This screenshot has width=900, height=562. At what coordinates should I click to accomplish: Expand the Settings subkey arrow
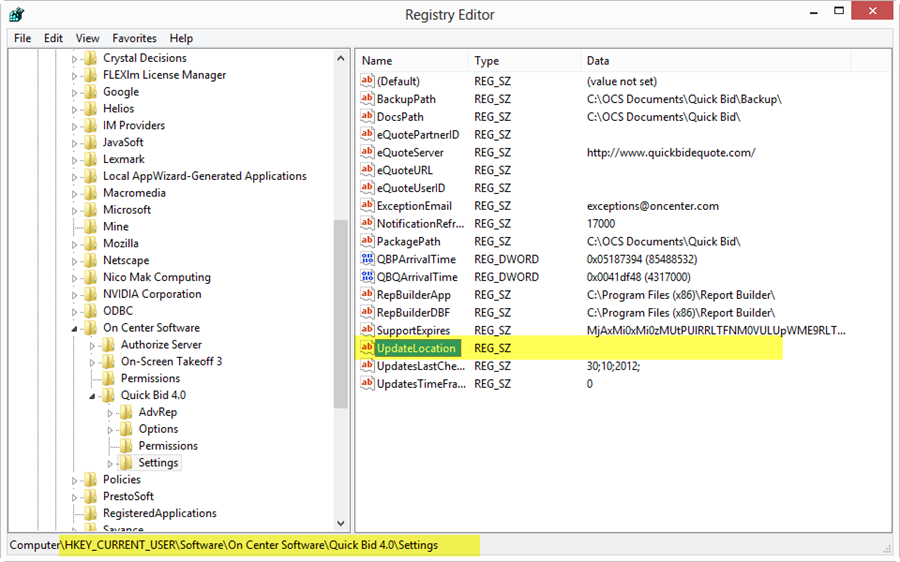pos(110,463)
